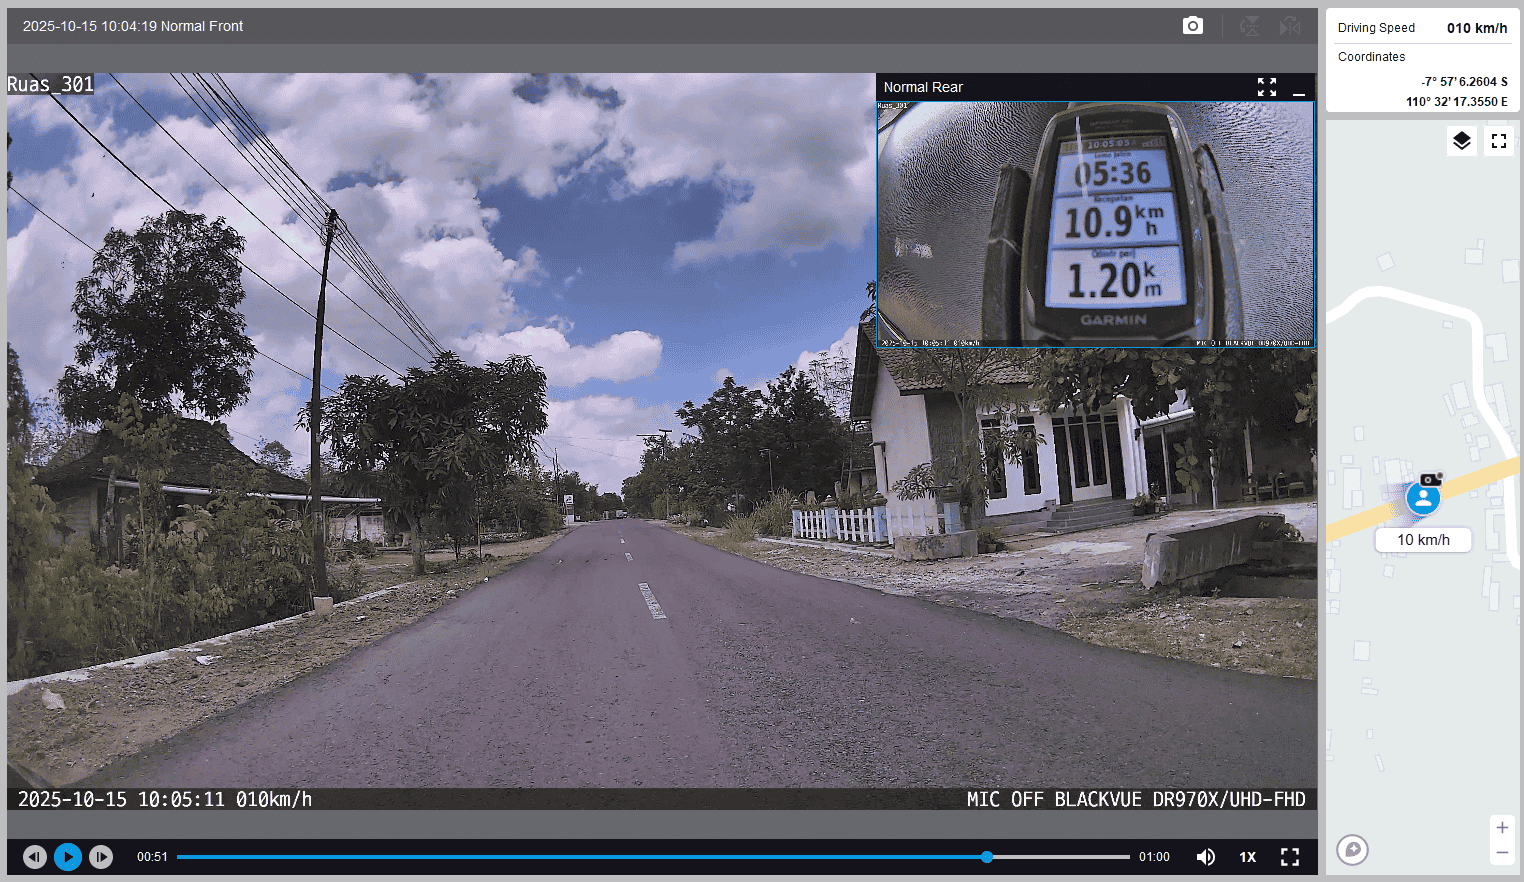The image size is (1524, 882).
Task: Step forward one frame
Action: click(x=101, y=857)
